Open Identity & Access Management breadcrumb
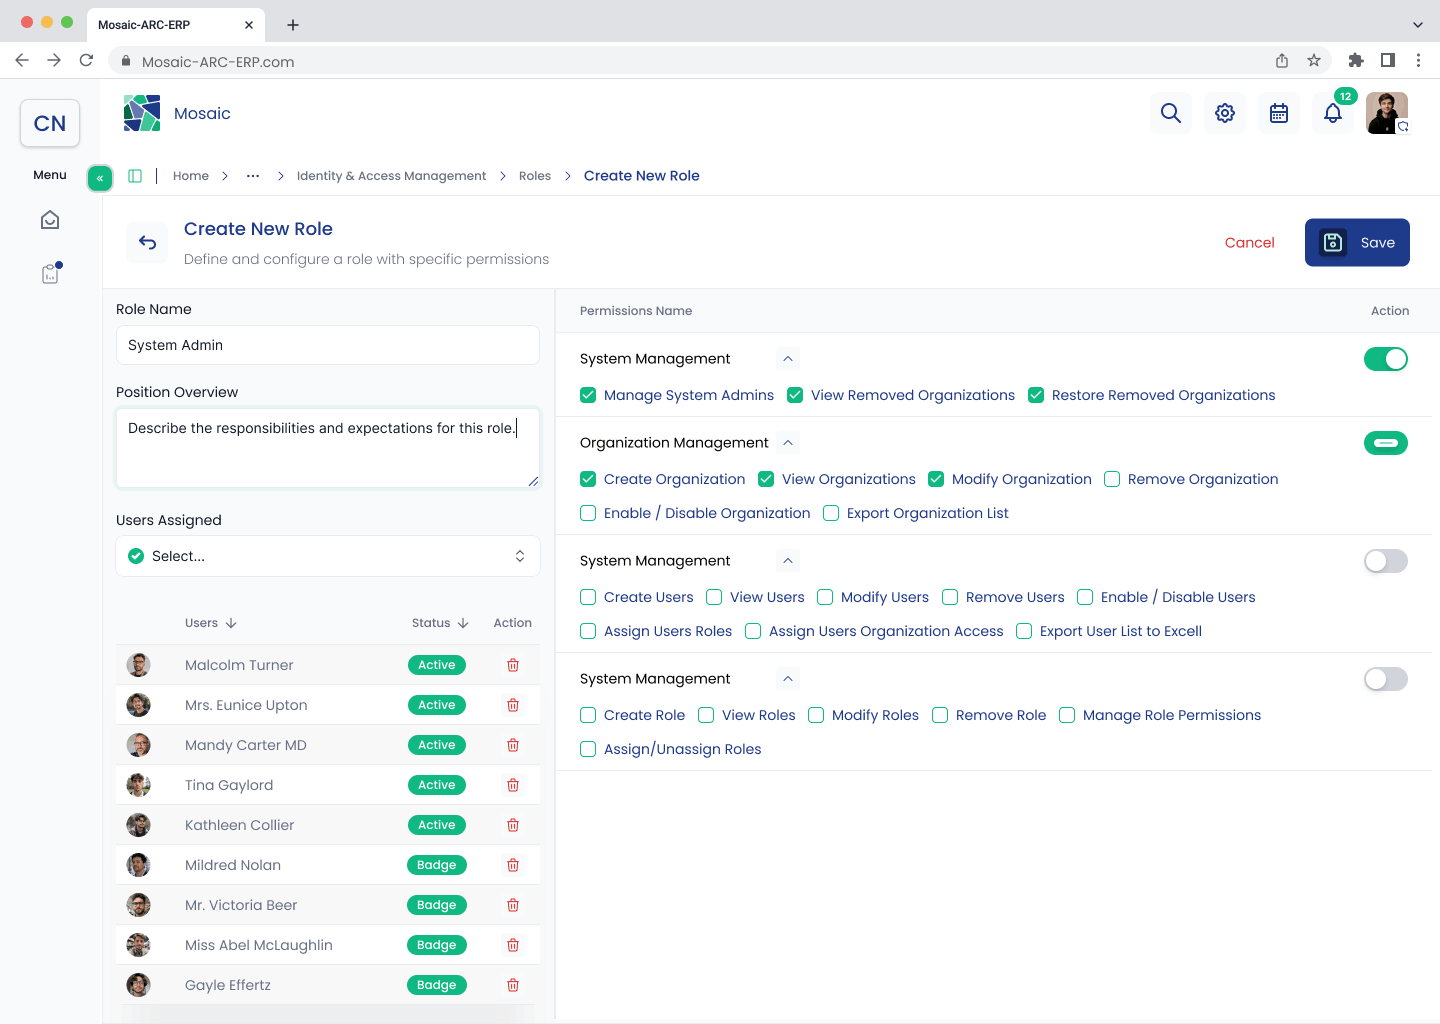This screenshot has height=1024, width=1440. point(391,176)
